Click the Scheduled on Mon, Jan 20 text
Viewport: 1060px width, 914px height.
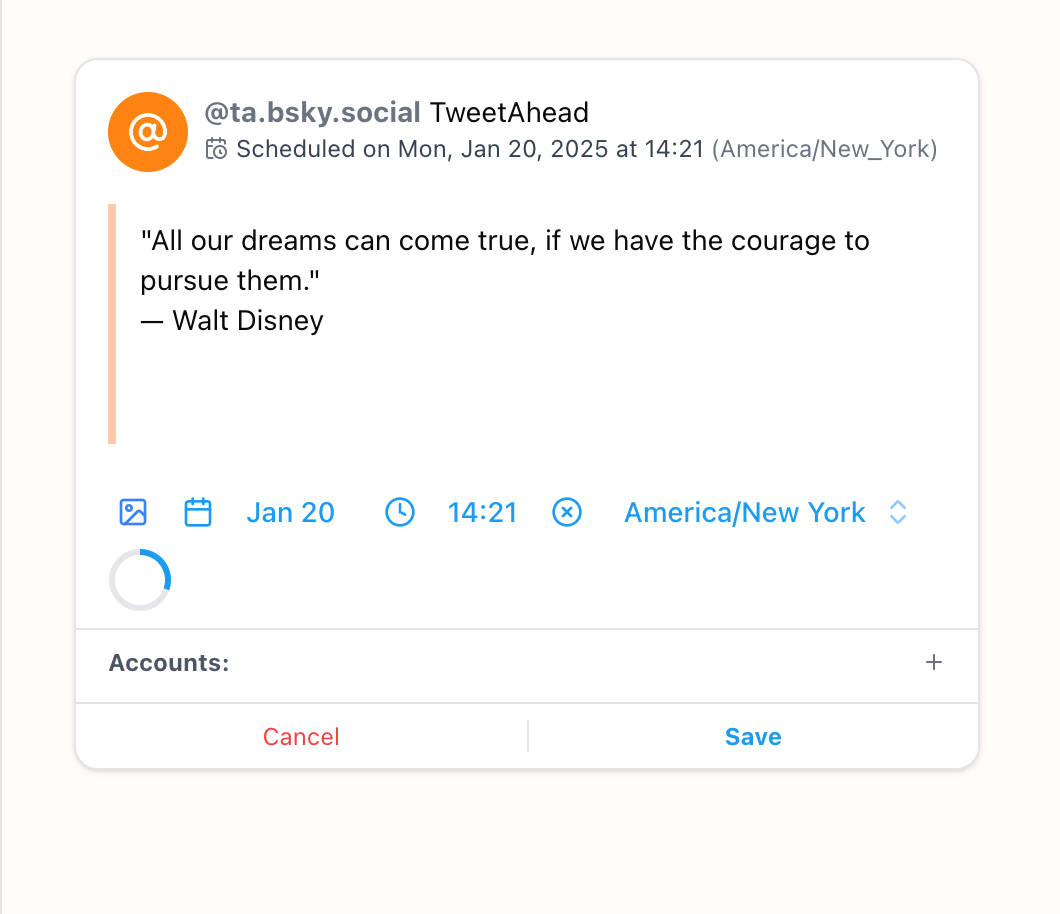470,150
